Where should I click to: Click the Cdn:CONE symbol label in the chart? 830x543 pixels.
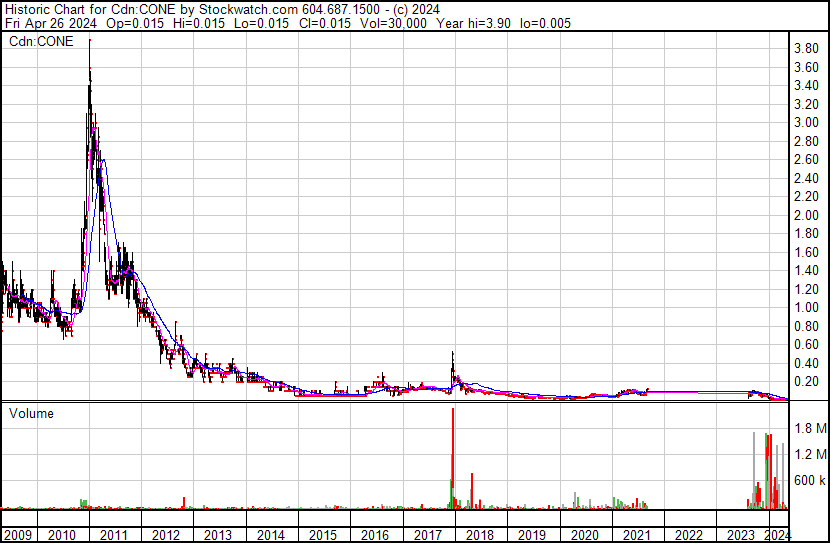click(41, 42)
